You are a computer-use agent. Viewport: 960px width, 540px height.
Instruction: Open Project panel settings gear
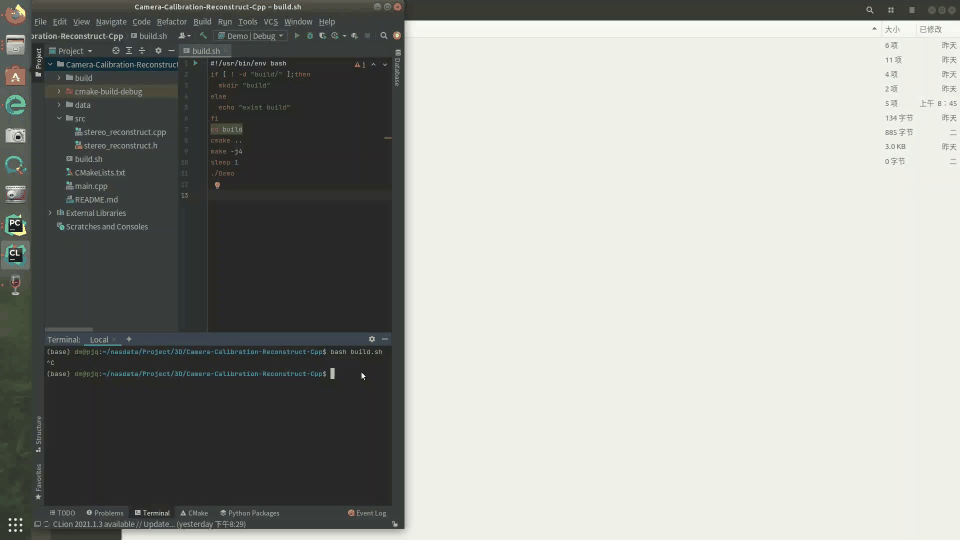pos(158,51)
